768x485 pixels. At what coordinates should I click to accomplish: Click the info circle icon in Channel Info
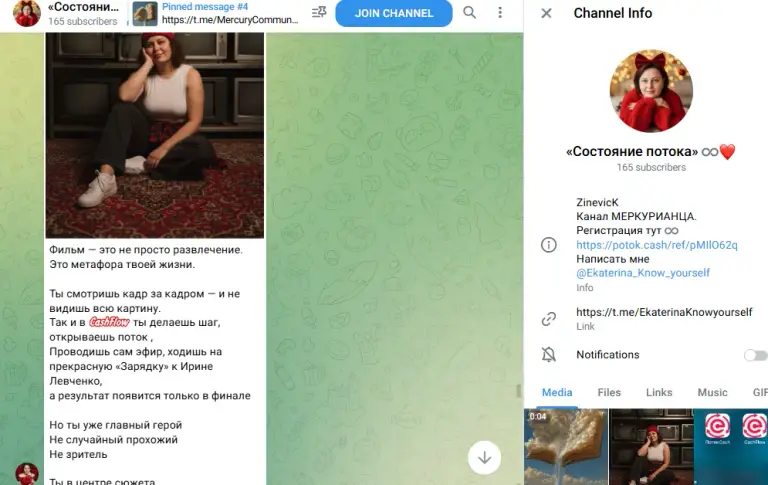(549, 244)
